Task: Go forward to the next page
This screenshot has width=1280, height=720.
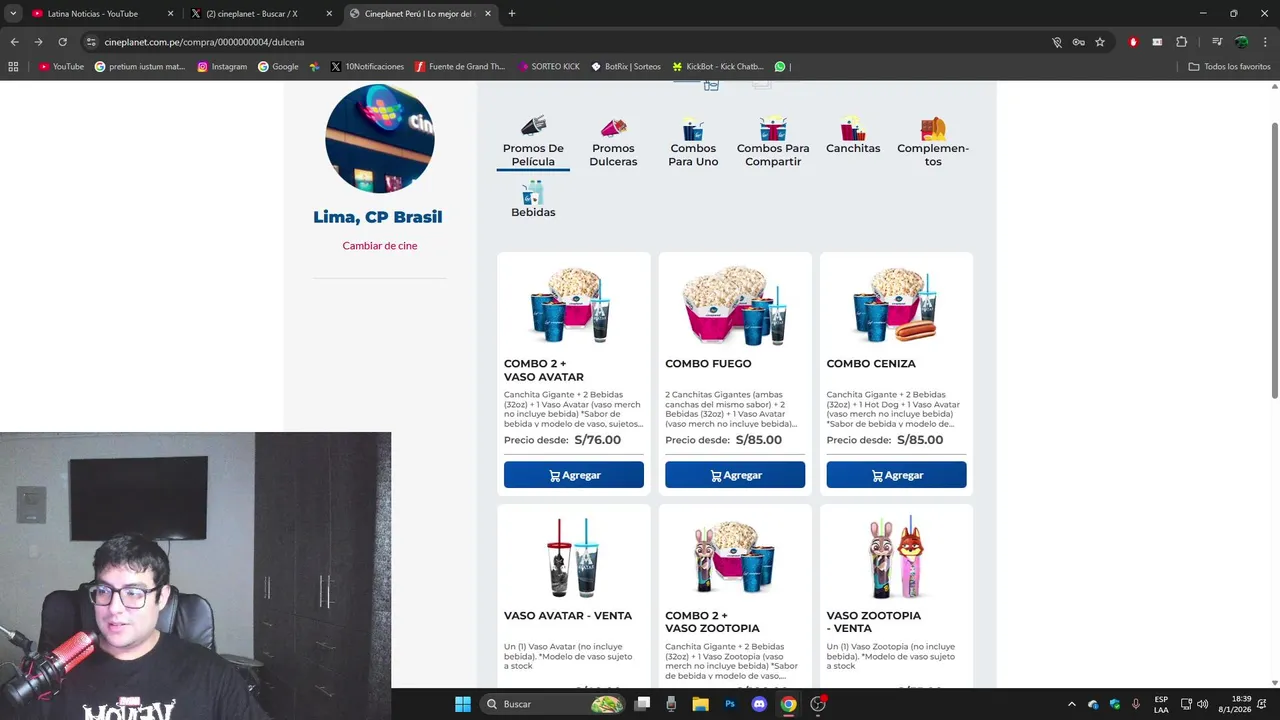Action: tap(38, 42)
